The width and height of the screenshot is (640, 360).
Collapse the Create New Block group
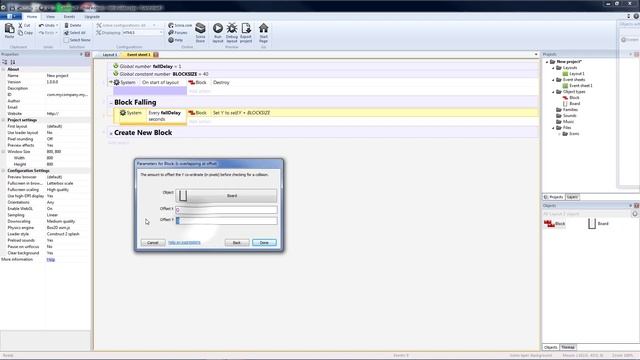click(x=111, y=133)
